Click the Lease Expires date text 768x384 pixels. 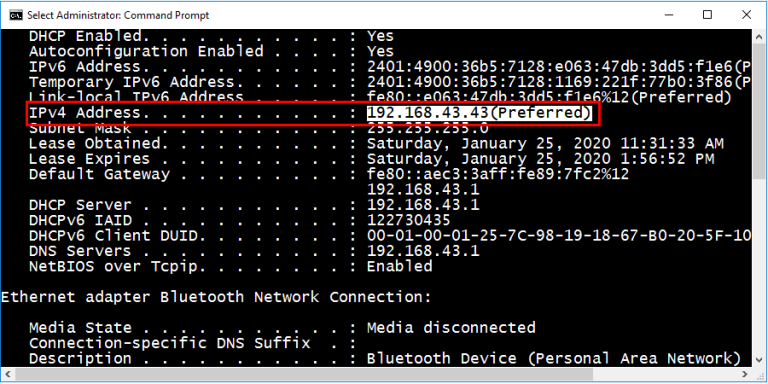(x=541, y=159)
